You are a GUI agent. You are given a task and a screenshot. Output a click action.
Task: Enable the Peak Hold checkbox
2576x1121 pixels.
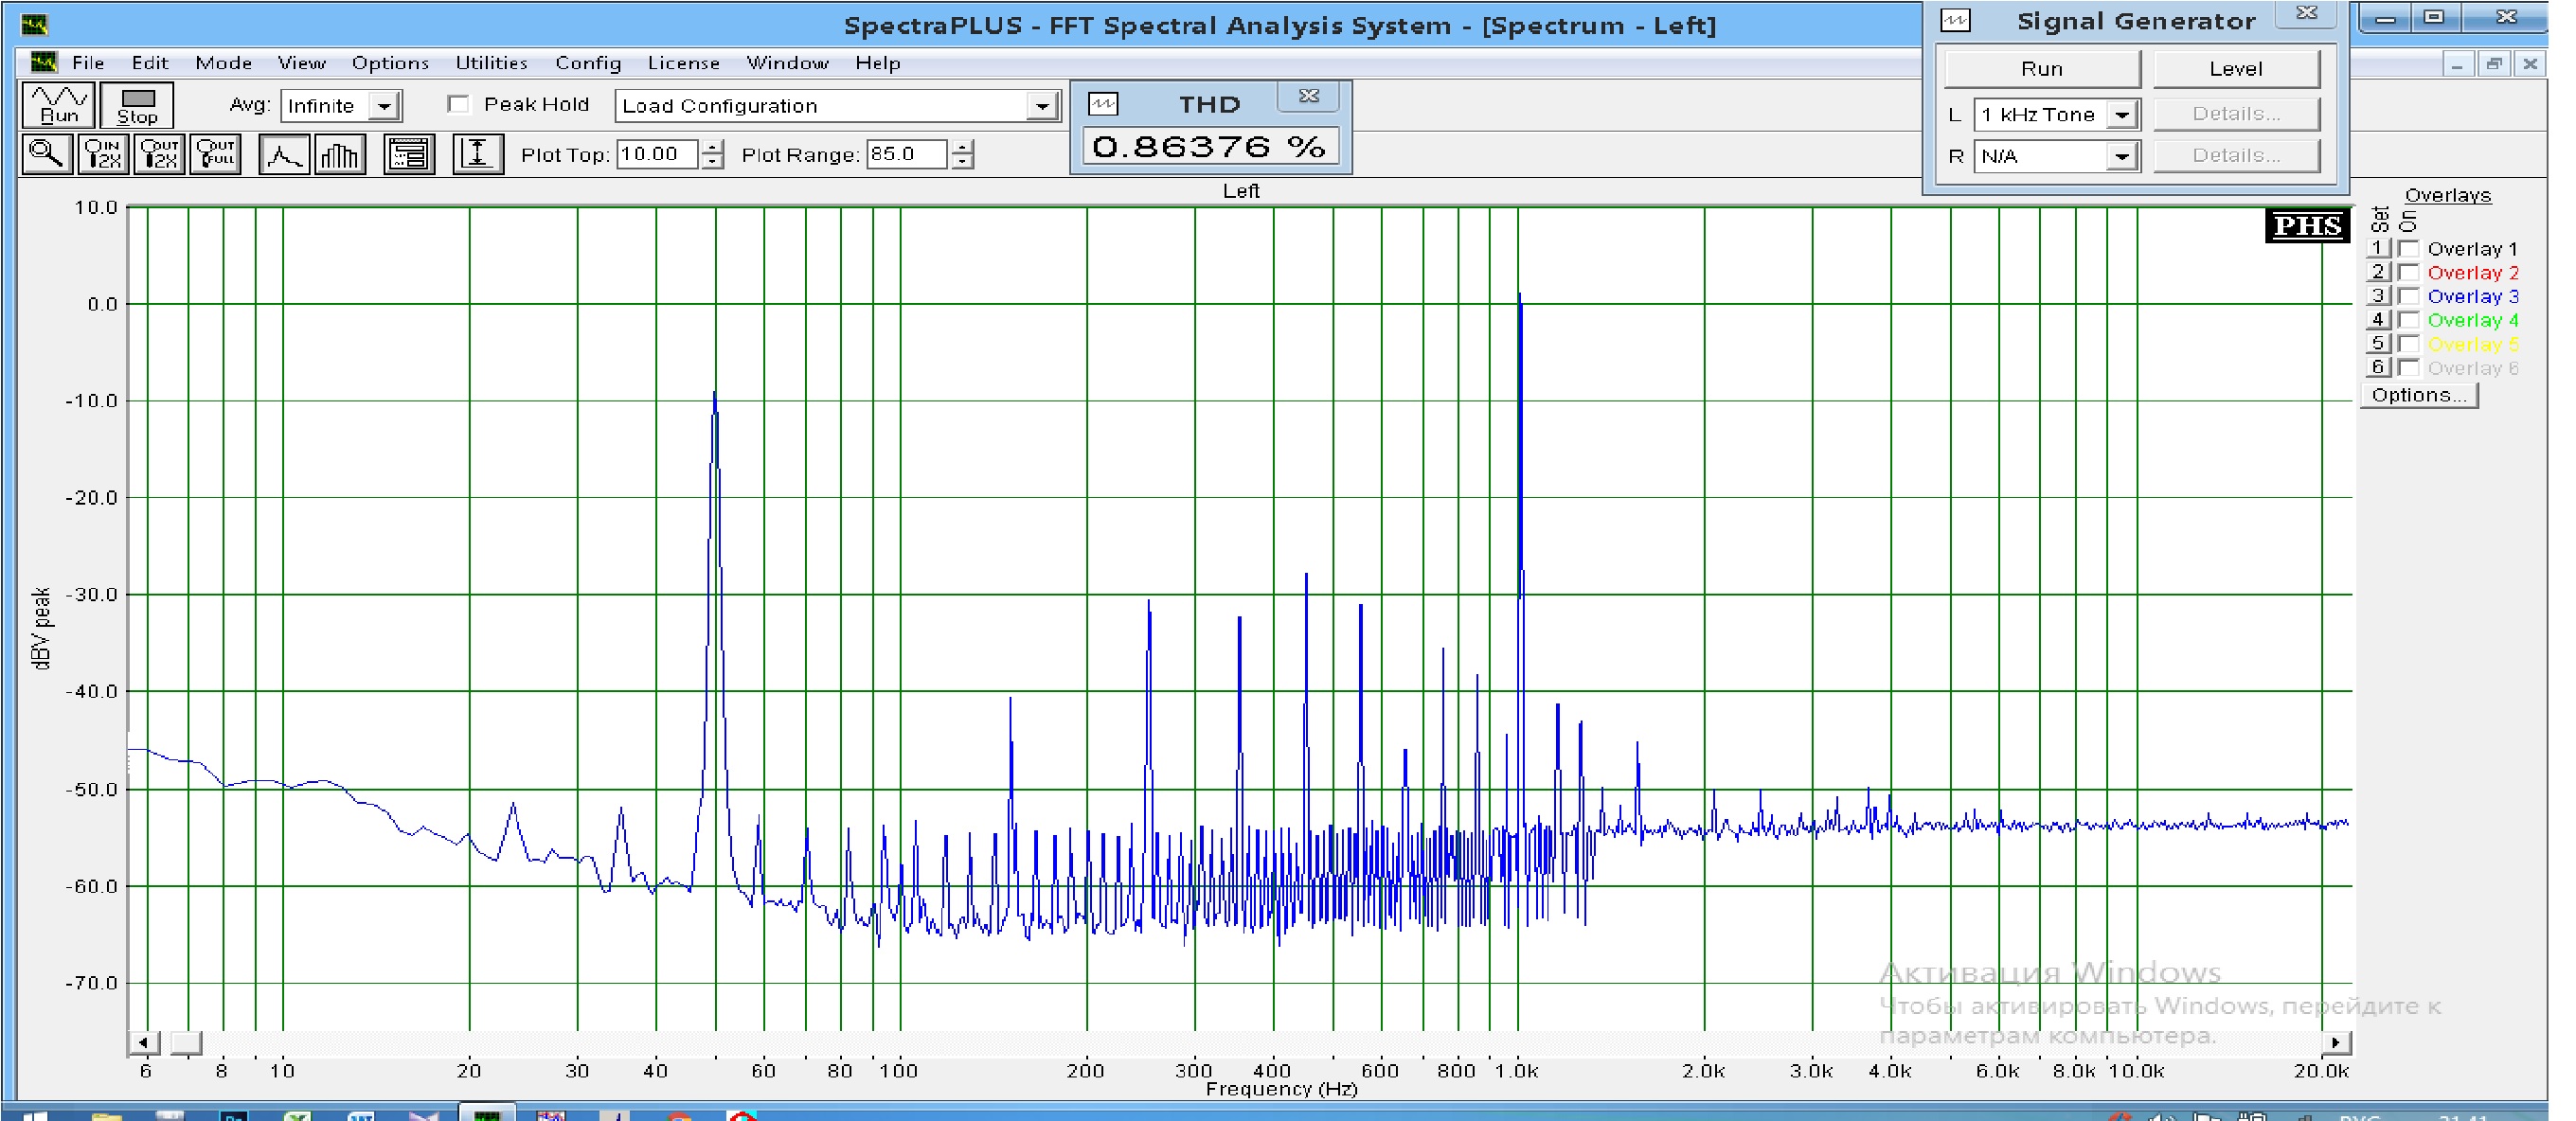point(459,105)
